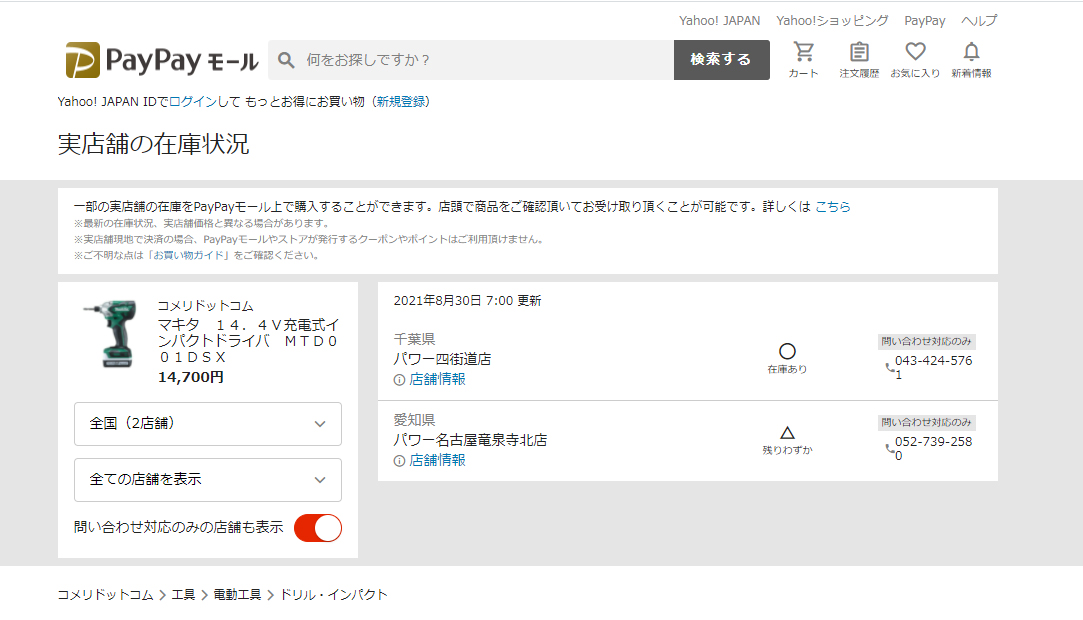Click store name パワー四街道店

coord(442,359)
